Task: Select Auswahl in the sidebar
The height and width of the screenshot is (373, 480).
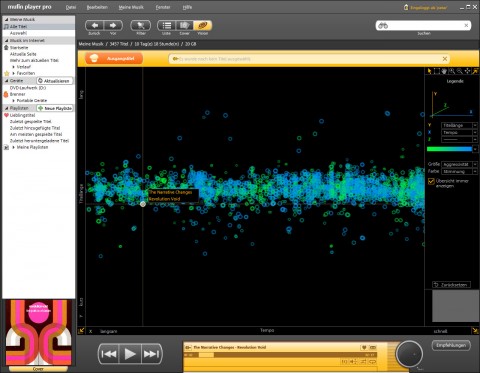Action: [x=18, y=33]
